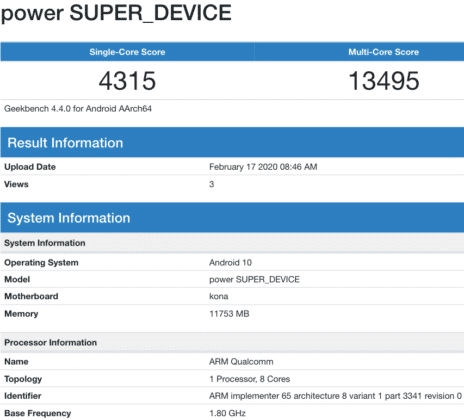Click the Name label in processor table

pyautogui.click(x=16, y=362)
